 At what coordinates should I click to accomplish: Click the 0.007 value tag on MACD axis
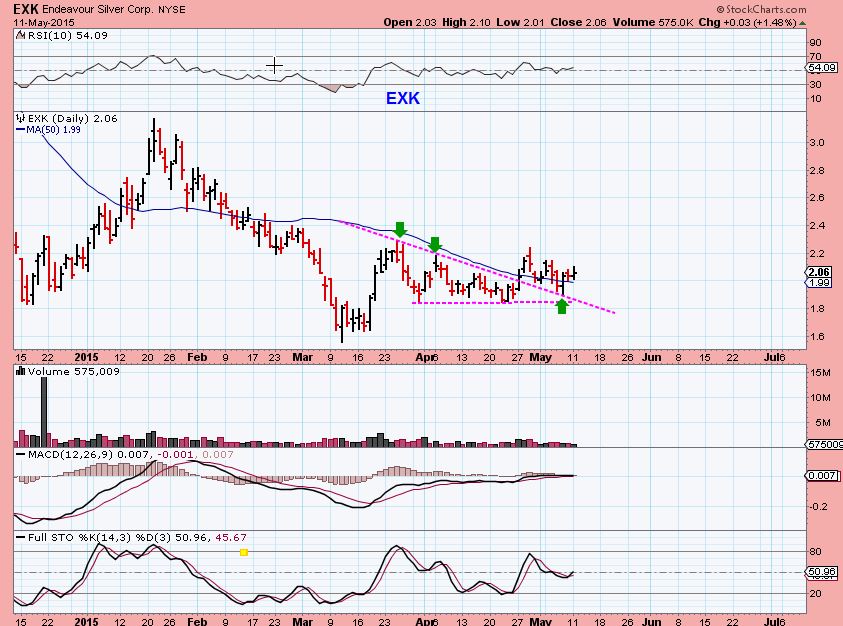click(821, 475)
